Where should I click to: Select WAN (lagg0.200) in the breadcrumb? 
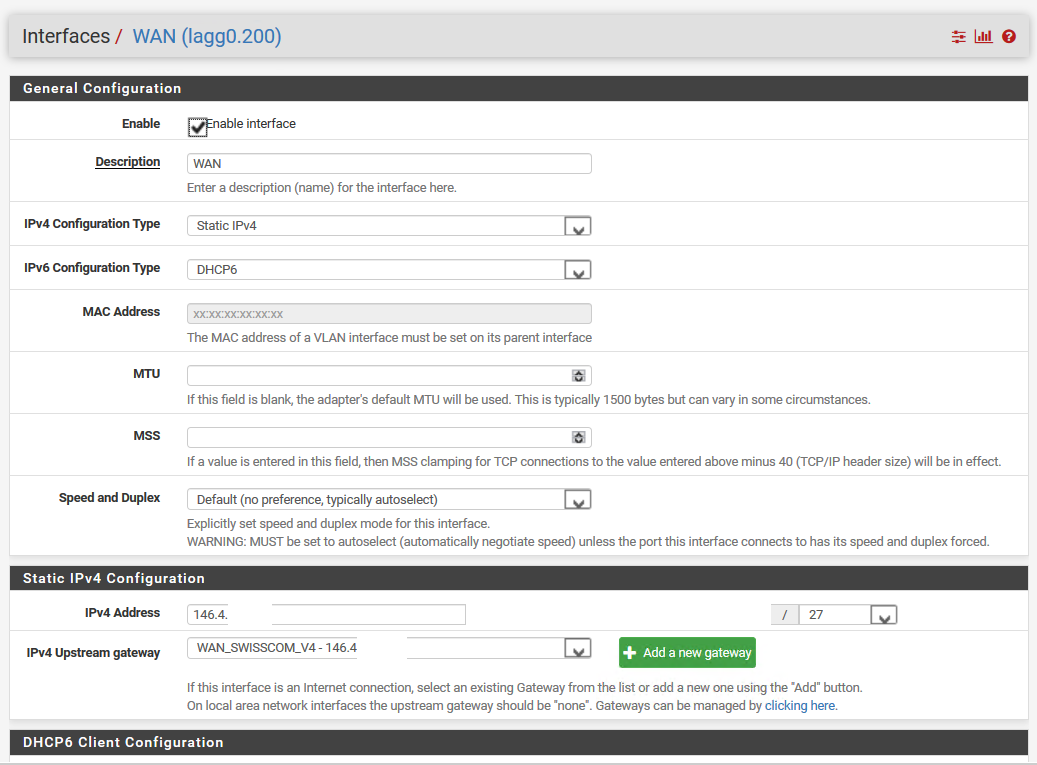tap(207, 35)
